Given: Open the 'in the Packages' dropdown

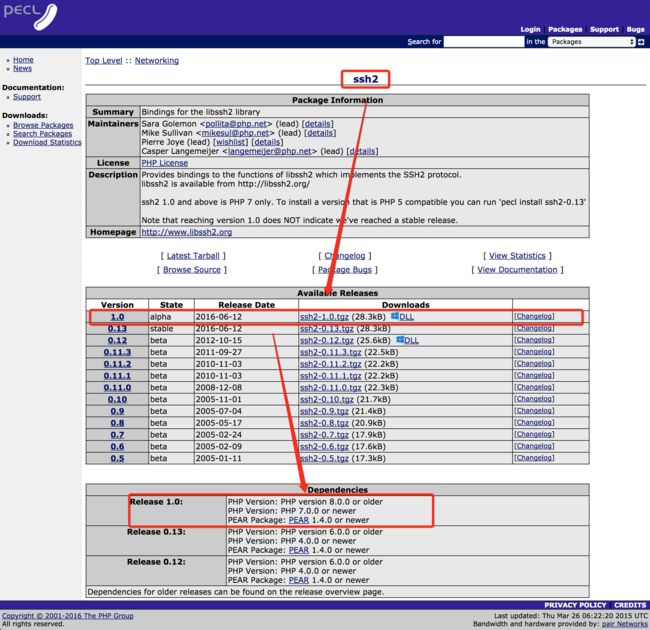Looking at the screenshot, I should (x=592, y=42).
